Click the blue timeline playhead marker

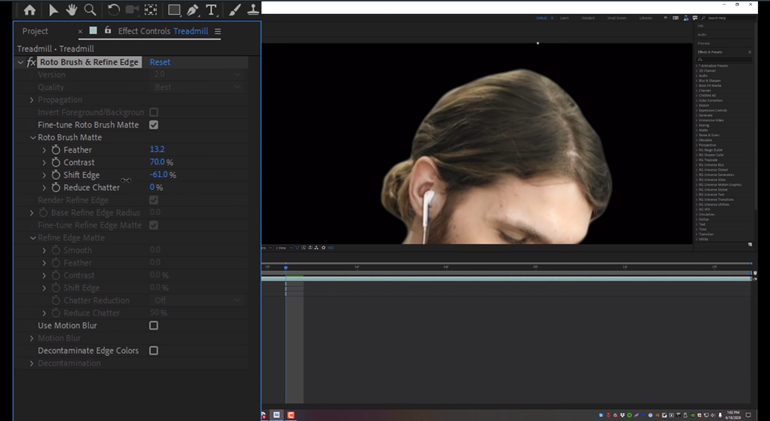[x=285, y=267]
